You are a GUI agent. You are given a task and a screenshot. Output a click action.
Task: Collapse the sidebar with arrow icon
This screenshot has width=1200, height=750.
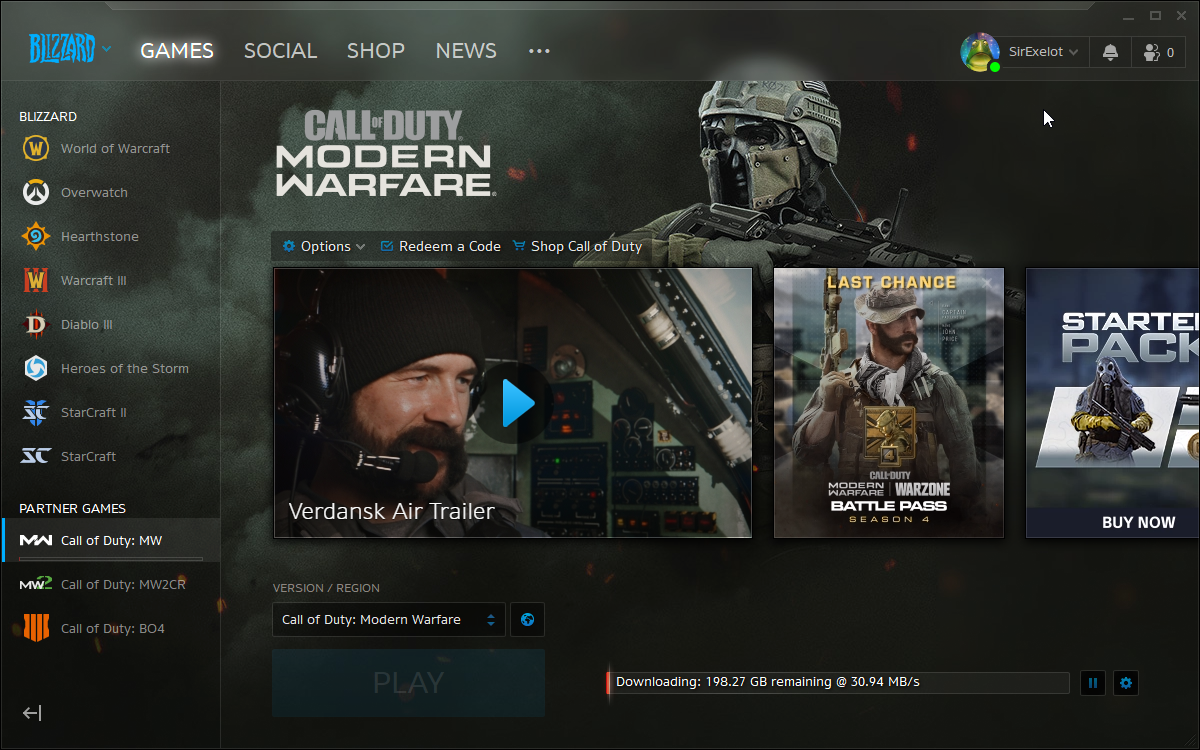coord(32,713)
